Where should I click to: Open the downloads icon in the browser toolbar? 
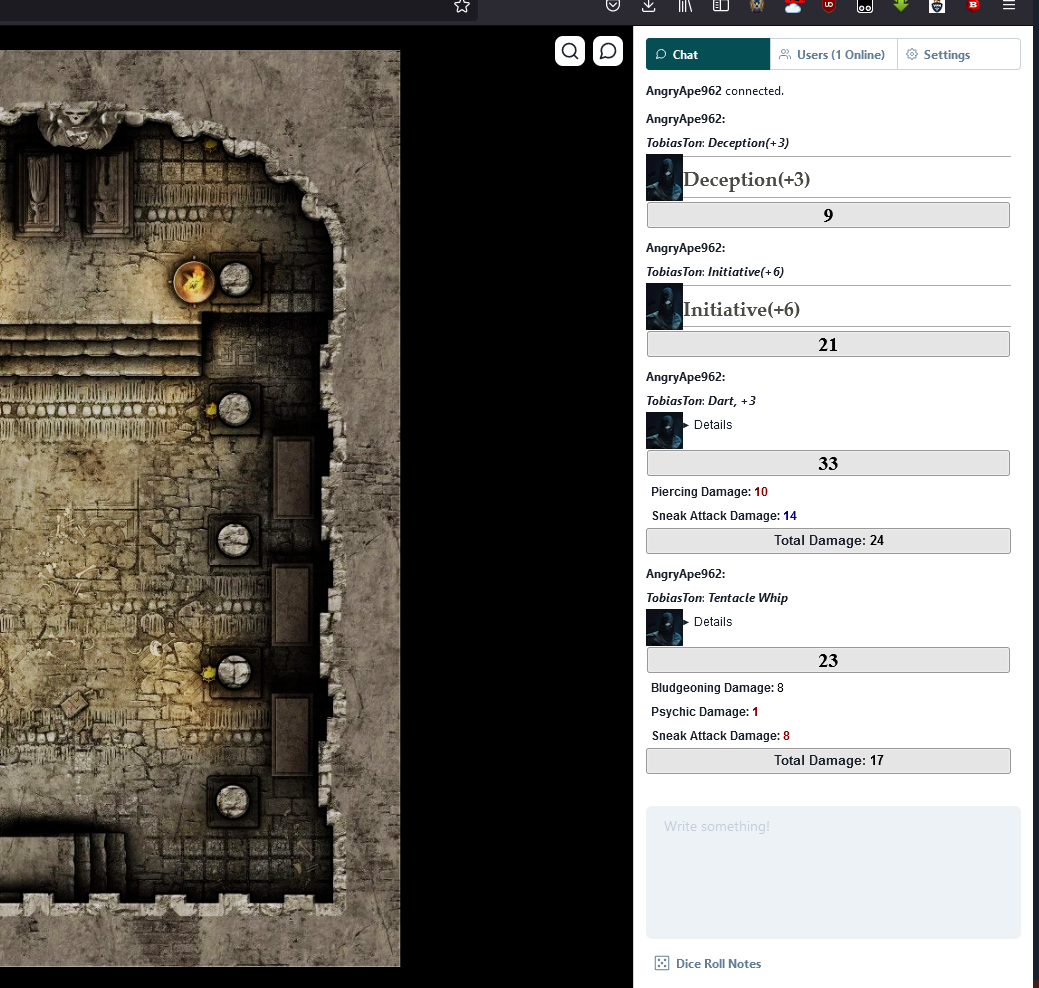tap(648, 7)
